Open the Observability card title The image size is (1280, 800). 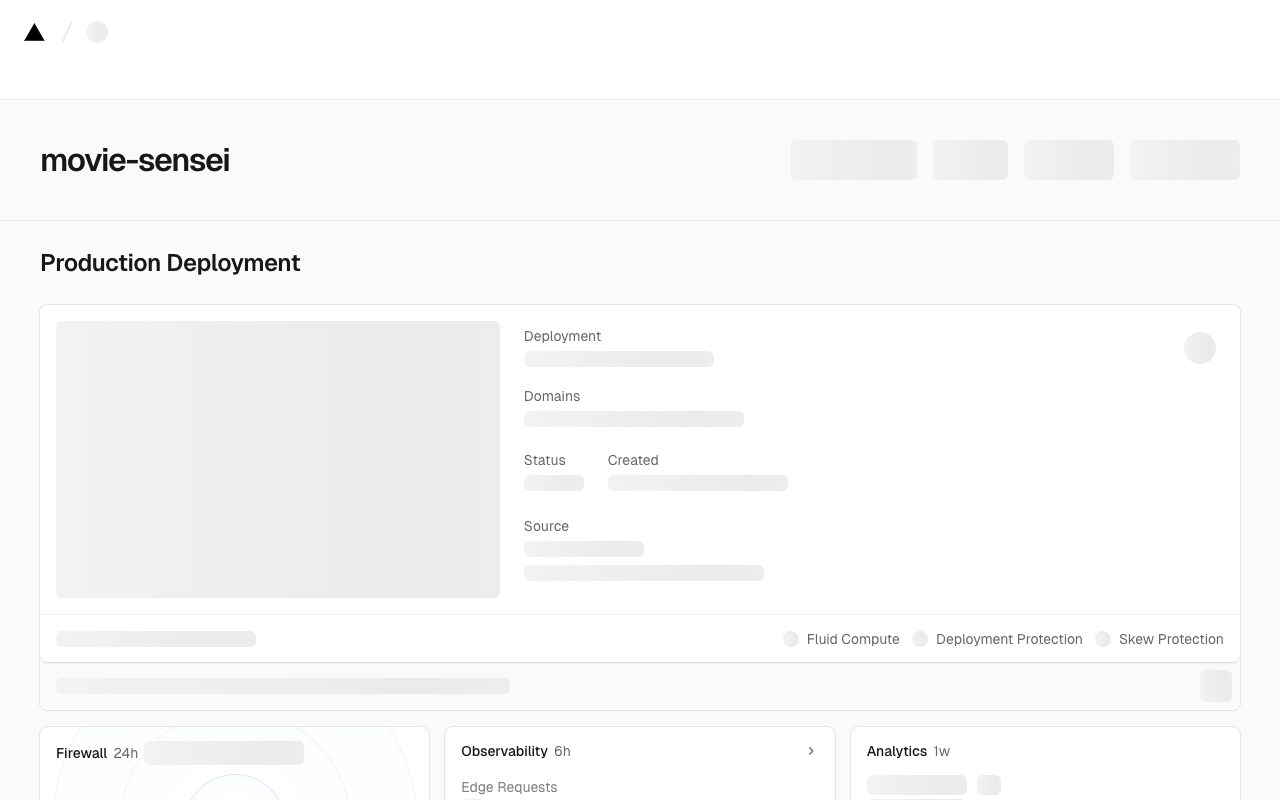coord(504,751)
